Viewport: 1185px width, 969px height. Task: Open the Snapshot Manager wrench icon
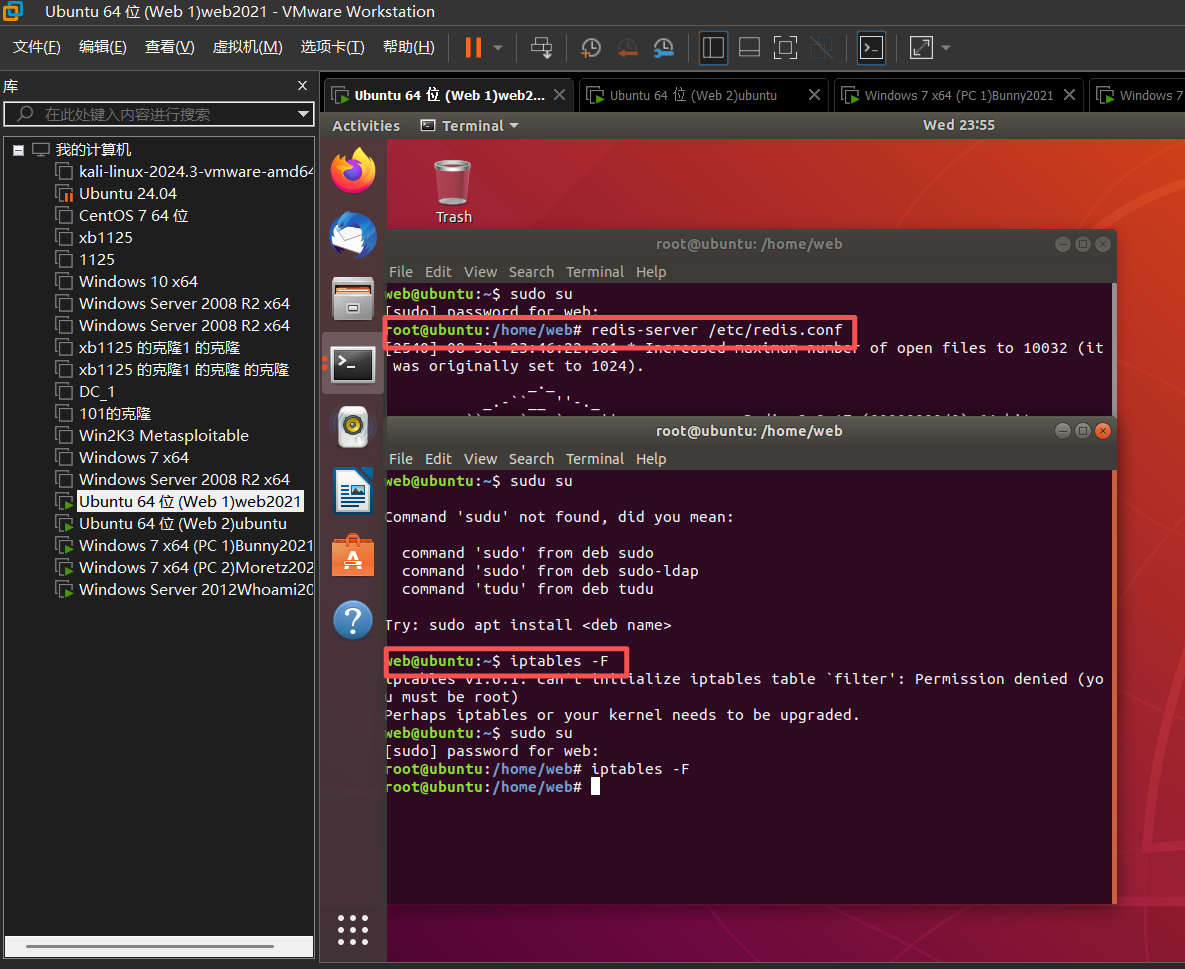[x=663, y=48]
